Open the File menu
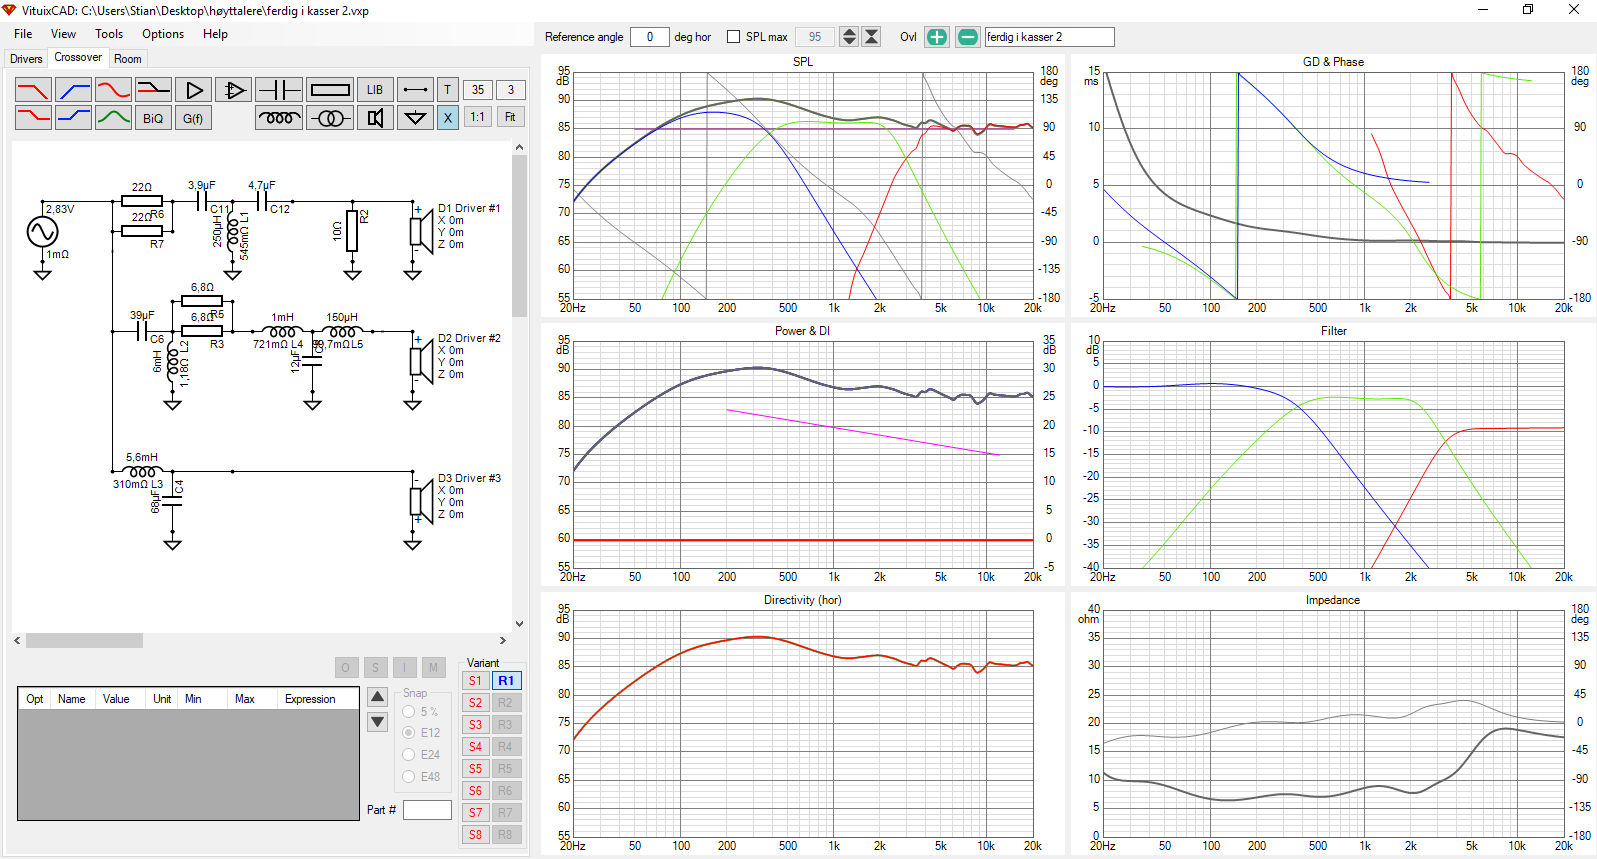 click(x=23, y=34)
